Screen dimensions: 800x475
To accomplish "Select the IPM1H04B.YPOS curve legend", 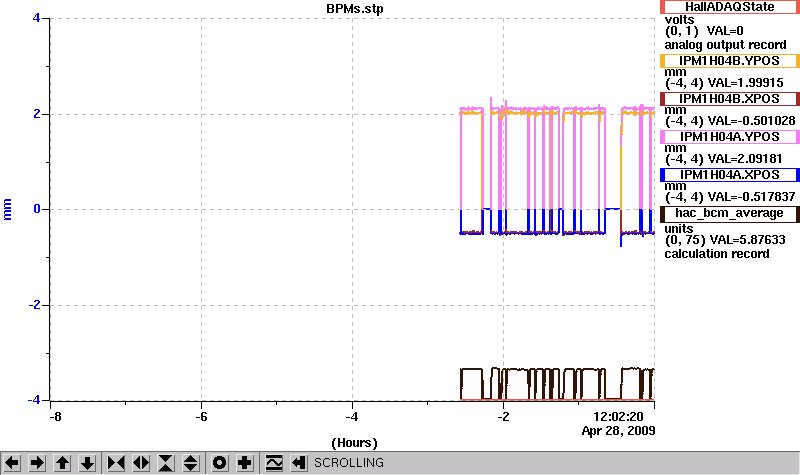I will tap(730, 61).
